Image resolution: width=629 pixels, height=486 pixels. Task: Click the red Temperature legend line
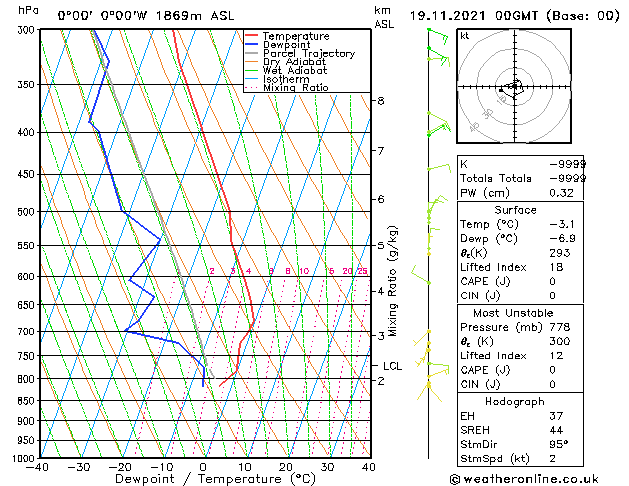(x=252, y=36)
